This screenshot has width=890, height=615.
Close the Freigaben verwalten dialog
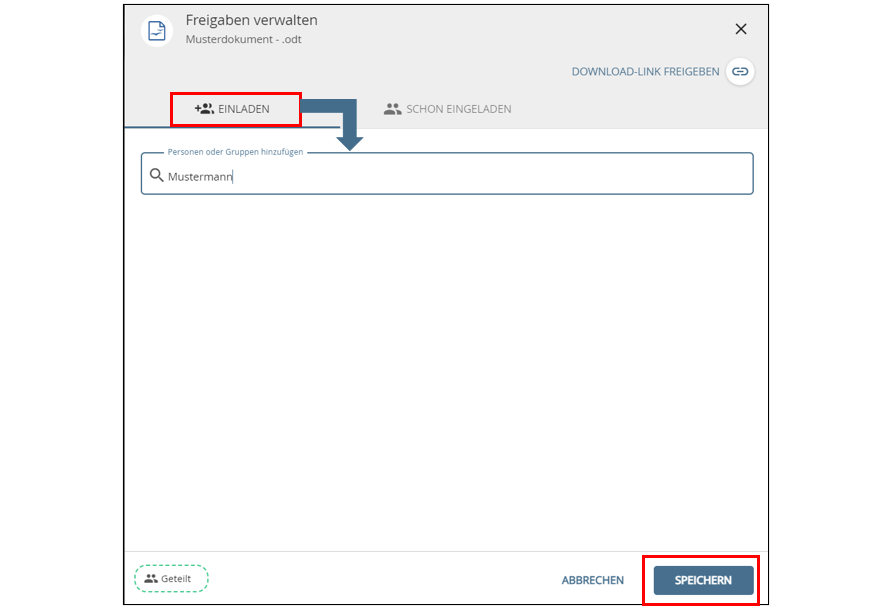click(x=741, y=29)
